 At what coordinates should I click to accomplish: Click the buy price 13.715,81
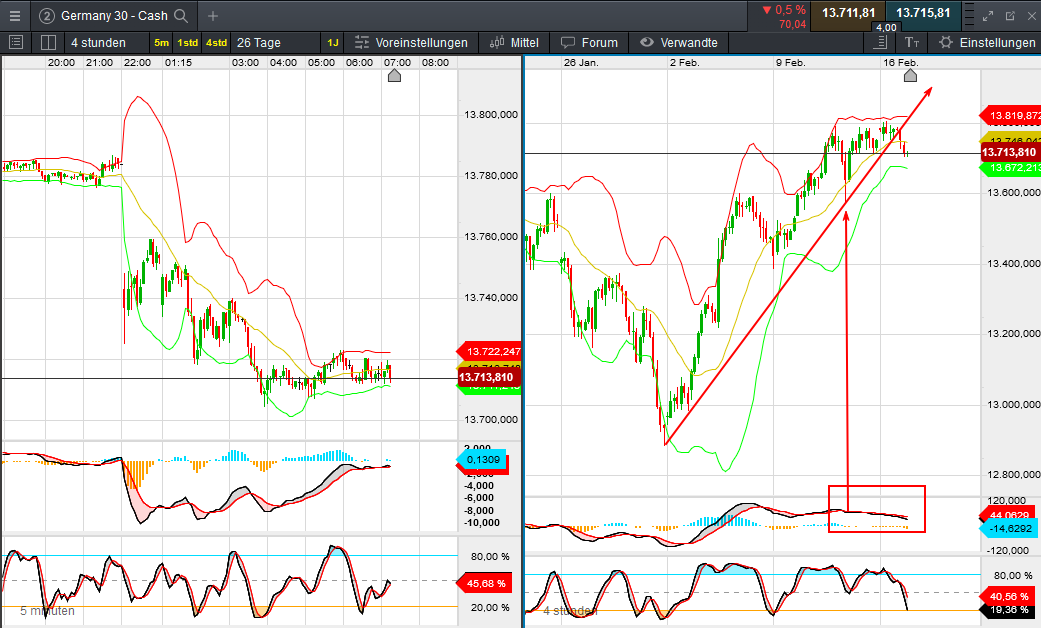pyautogui.click(x=923, y=13)
